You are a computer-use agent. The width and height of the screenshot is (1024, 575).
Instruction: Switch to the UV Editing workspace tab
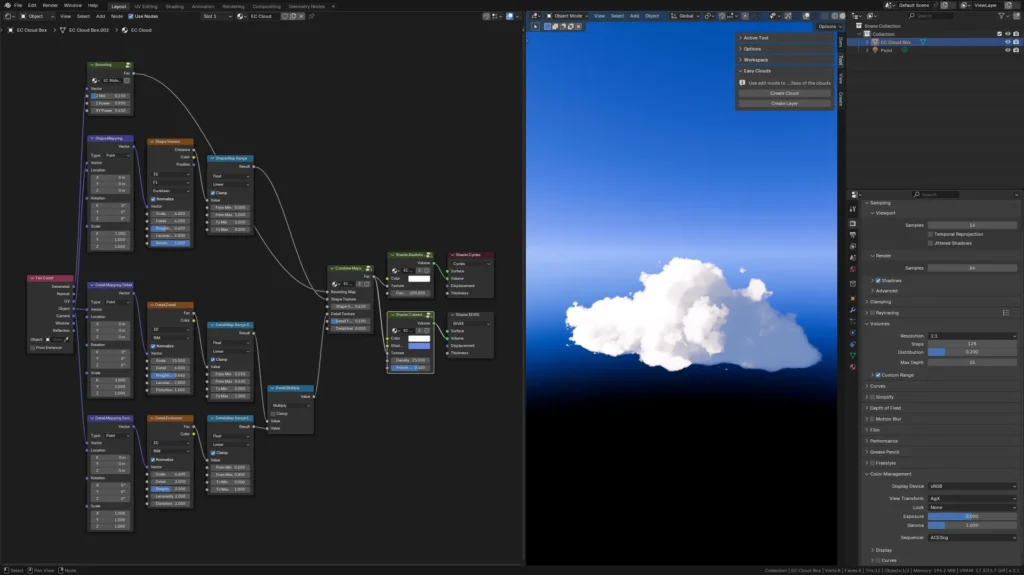tap(146, 6)
